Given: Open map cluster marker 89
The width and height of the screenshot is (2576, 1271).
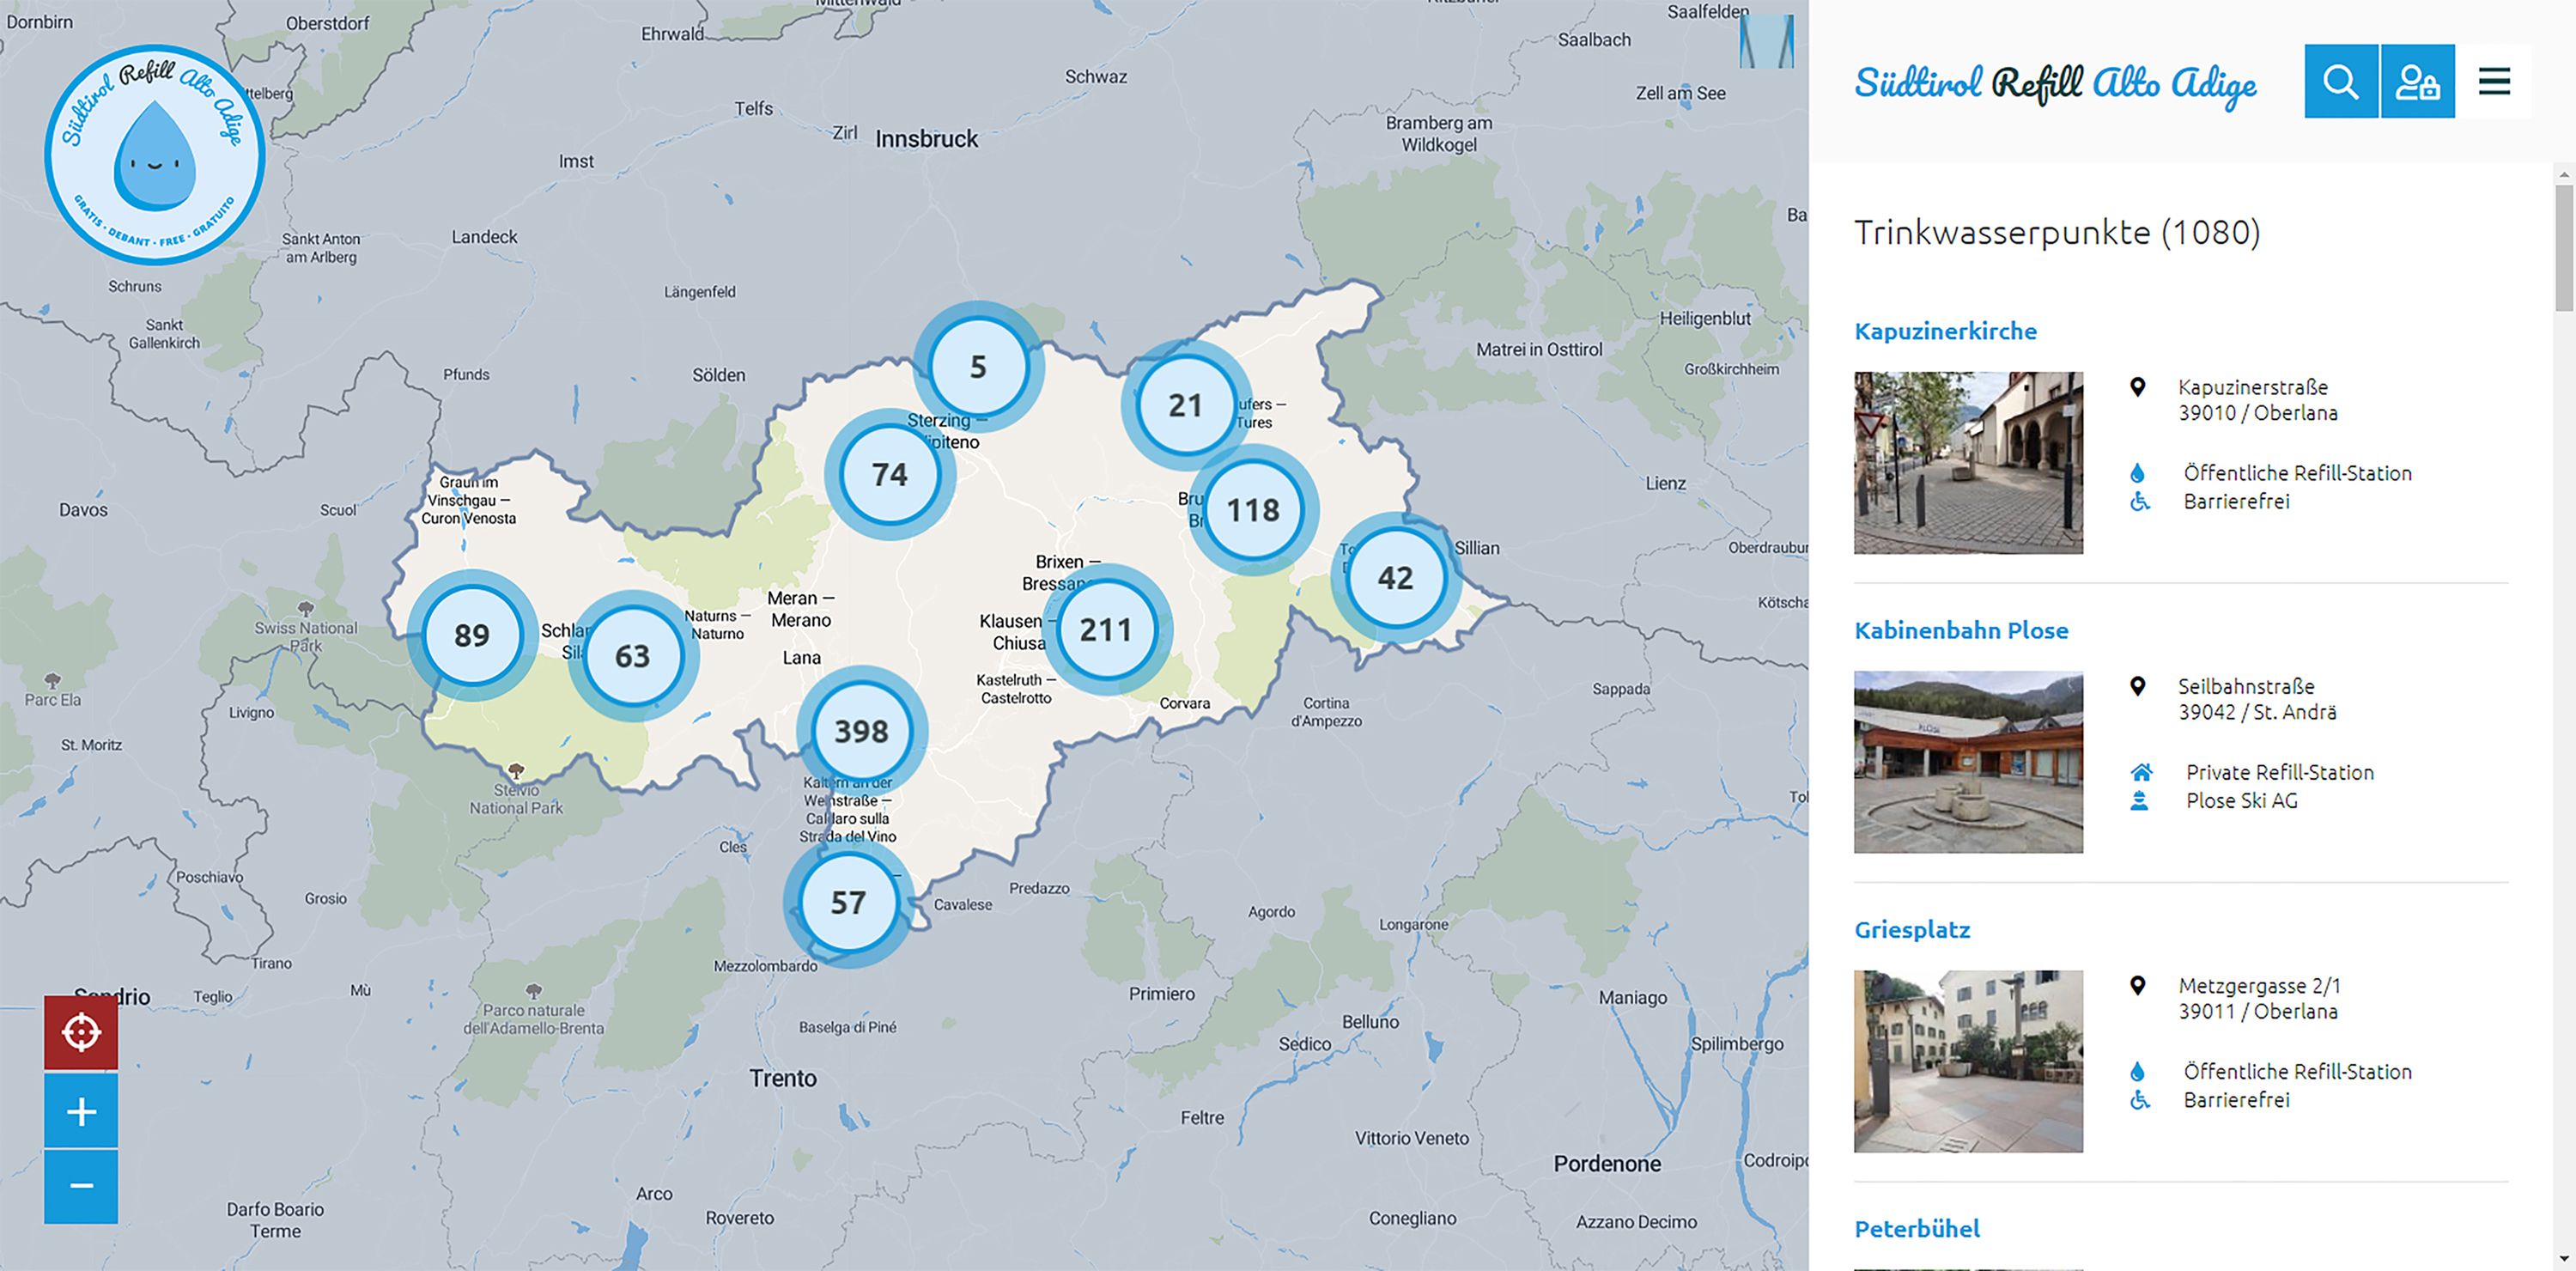Looking at the screenshot, I should 472,635.
